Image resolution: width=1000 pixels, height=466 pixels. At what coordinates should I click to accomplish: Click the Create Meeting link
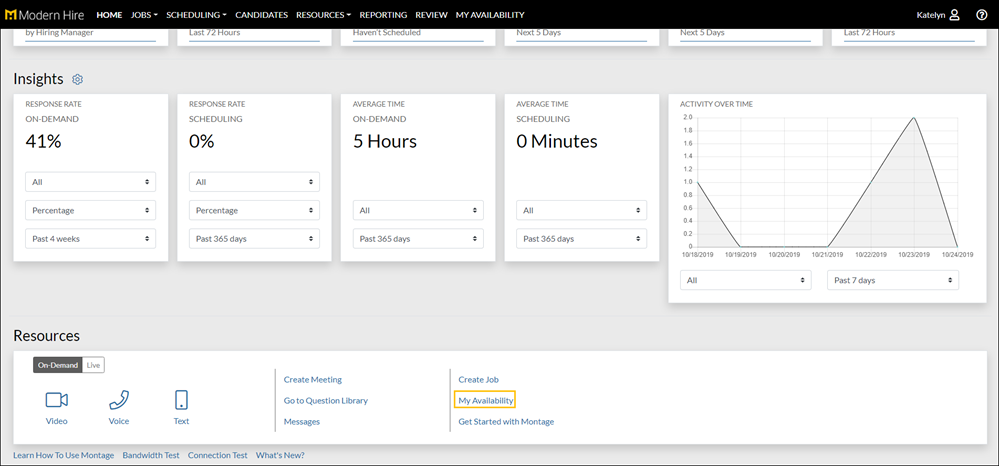tap(312, 380)
